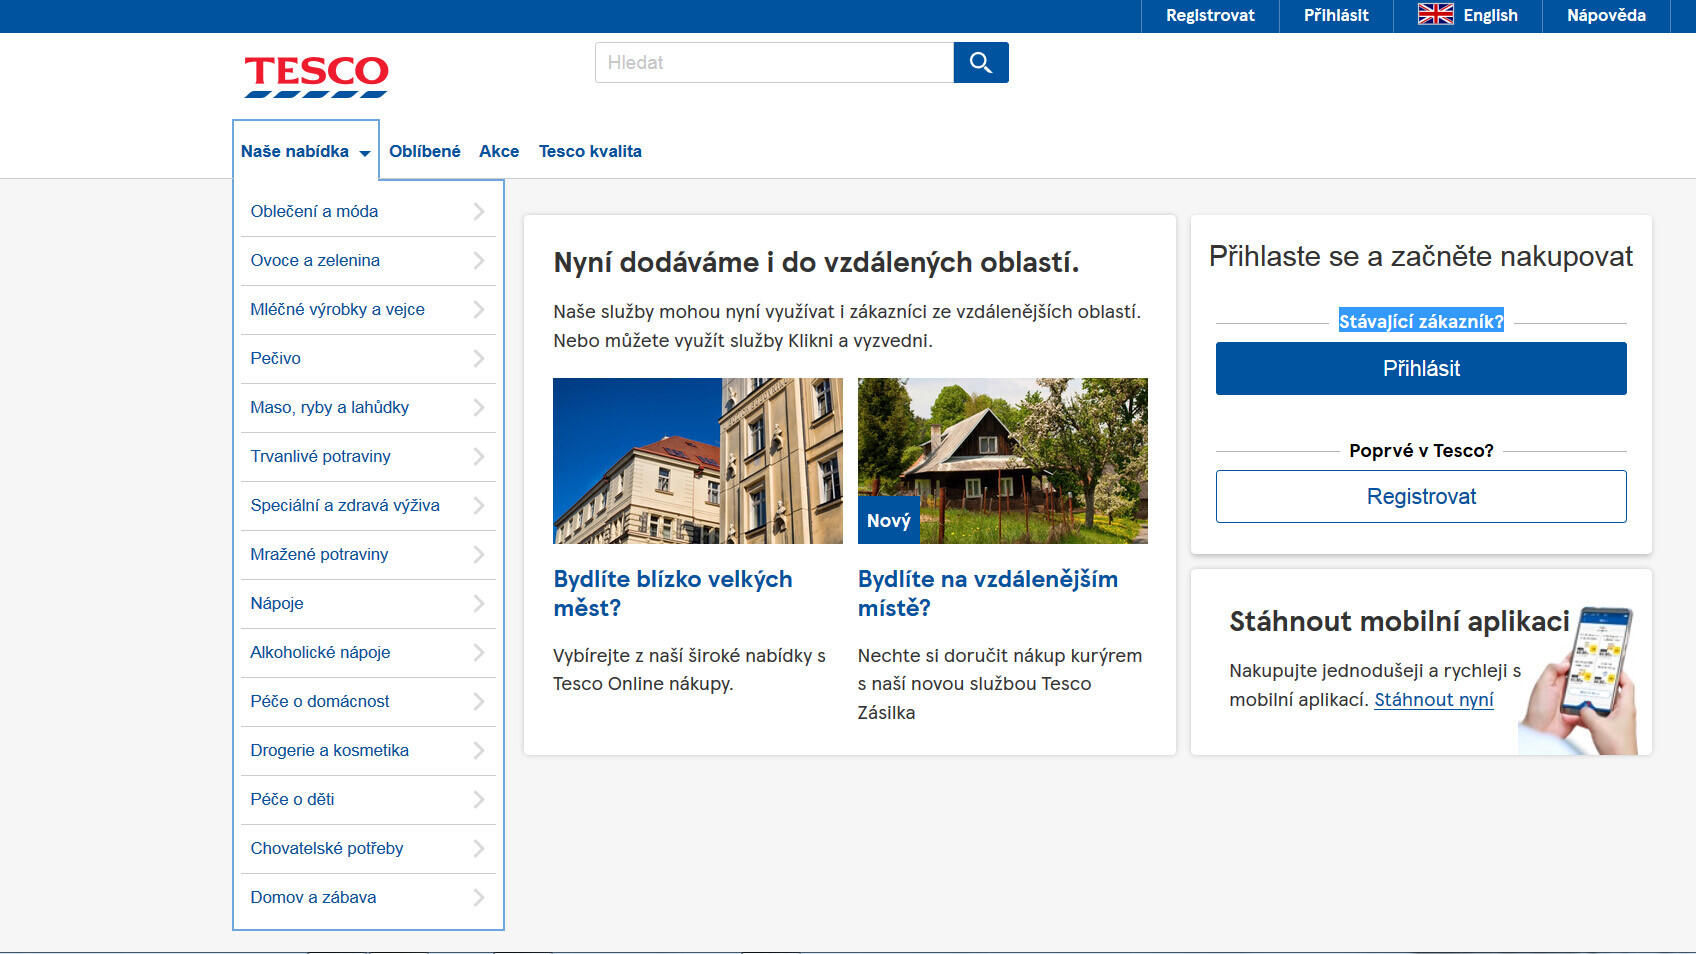Click the UK flag icon
Image resolution: width=1696 pixels, height=954 pixels.
[x=1435, y=15]
